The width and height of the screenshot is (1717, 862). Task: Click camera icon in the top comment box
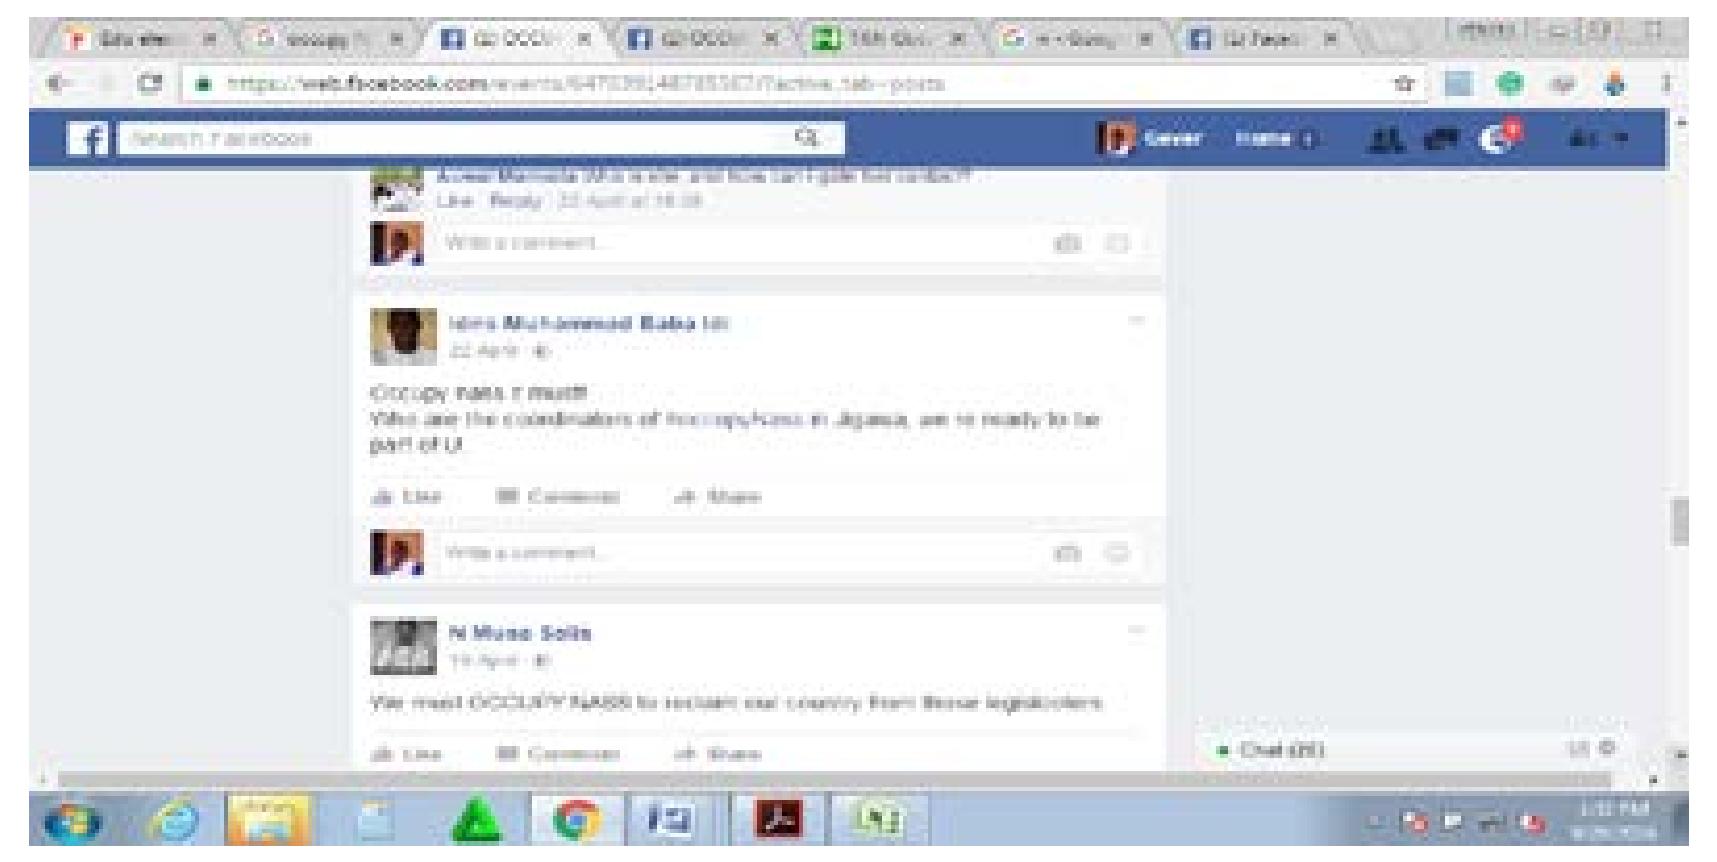(x=1069, y=243)
